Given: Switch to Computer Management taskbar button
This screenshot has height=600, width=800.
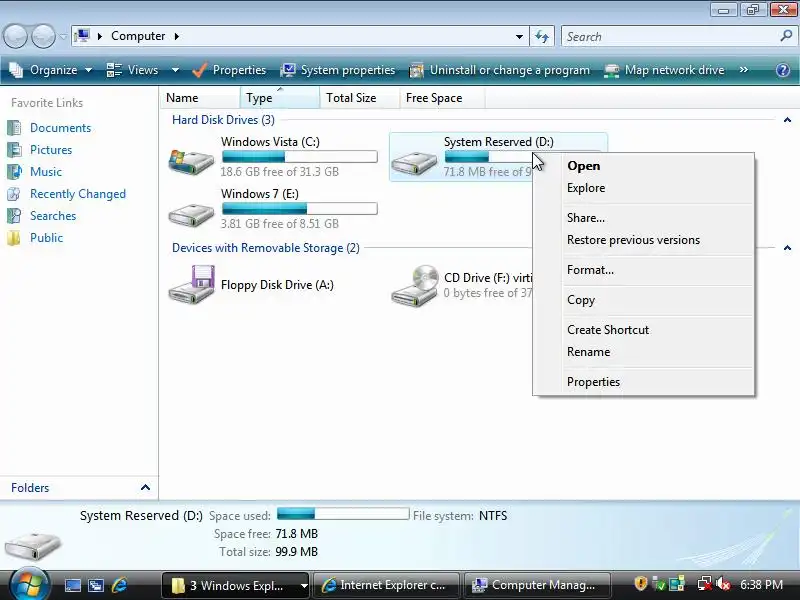Looking at the screenshot, I should tap(537, 585).
